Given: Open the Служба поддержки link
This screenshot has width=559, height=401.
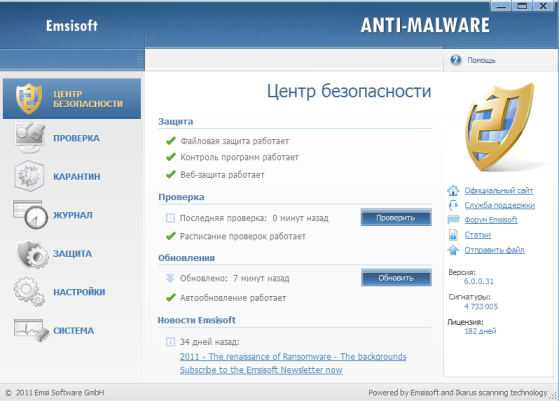Looking at the screenshot, I should [499, 205].
